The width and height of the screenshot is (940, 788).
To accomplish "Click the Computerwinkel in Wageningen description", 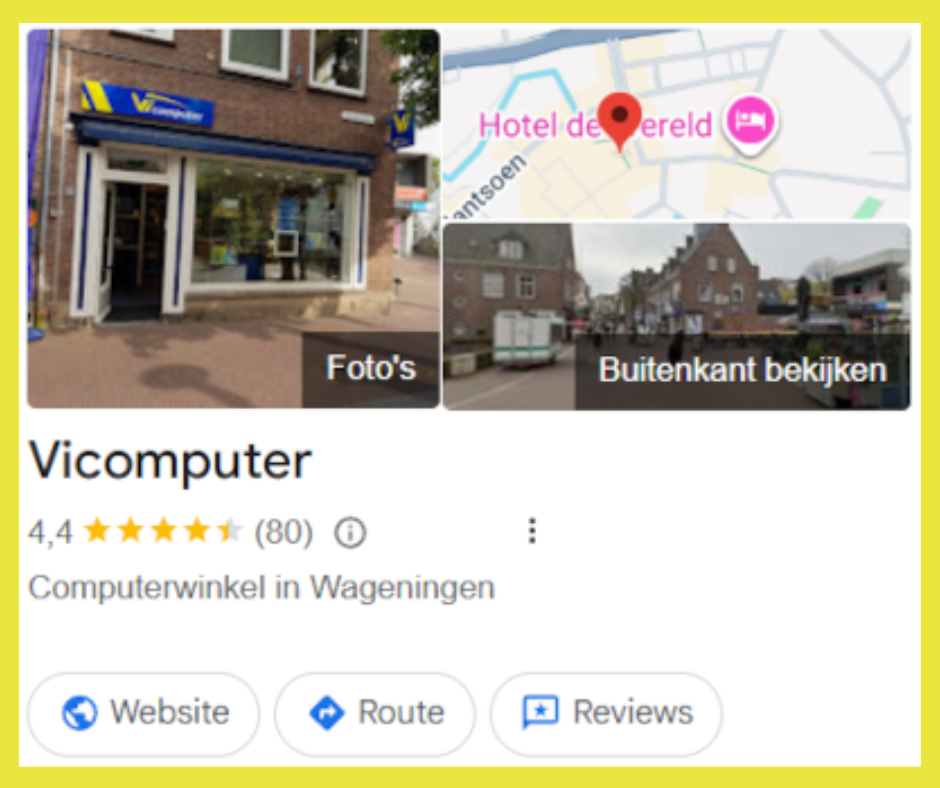I will [x=261, y=588].
